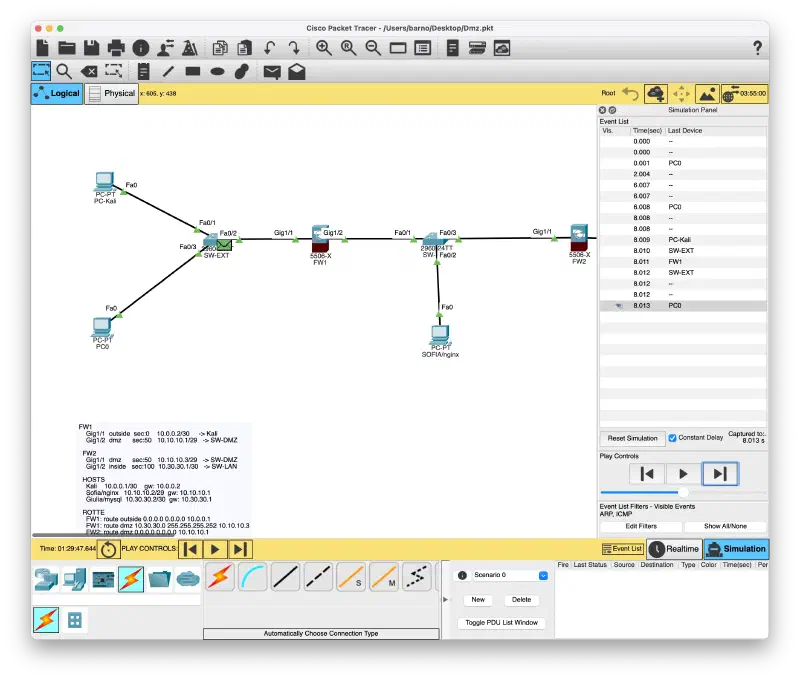Reset zoom with the R magnifier icon

(x=348, y=48)
